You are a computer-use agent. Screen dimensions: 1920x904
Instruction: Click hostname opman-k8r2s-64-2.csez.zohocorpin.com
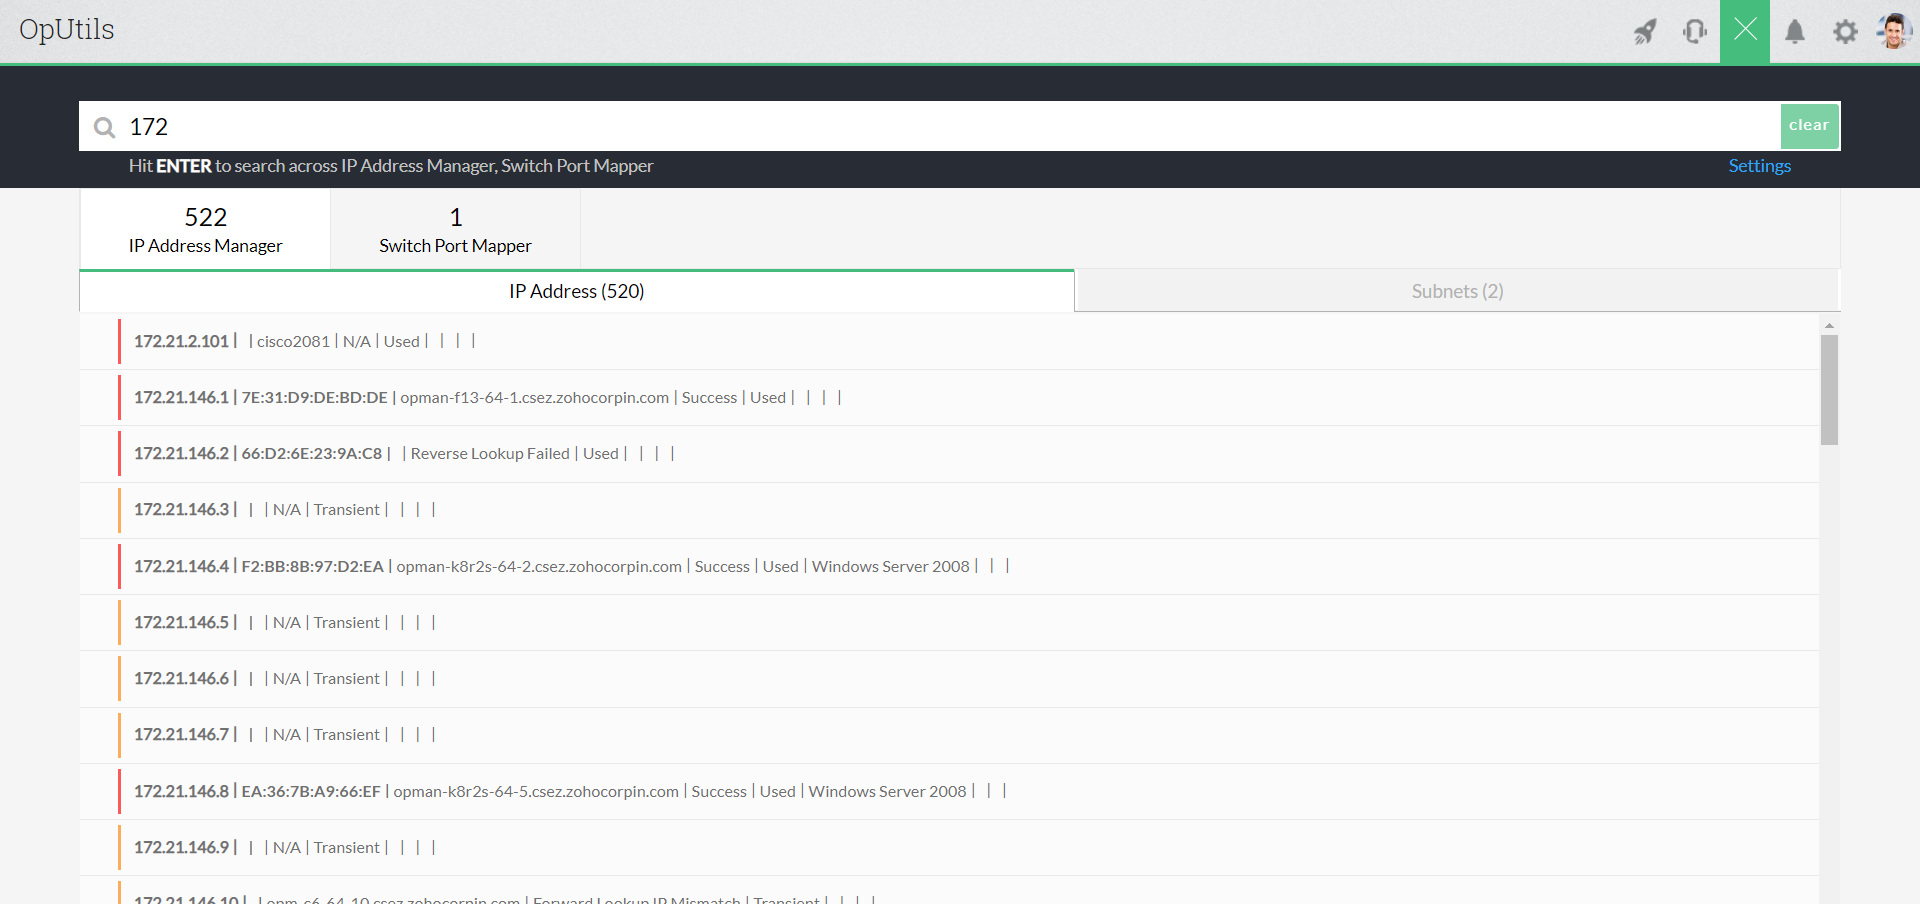point(539,566)
